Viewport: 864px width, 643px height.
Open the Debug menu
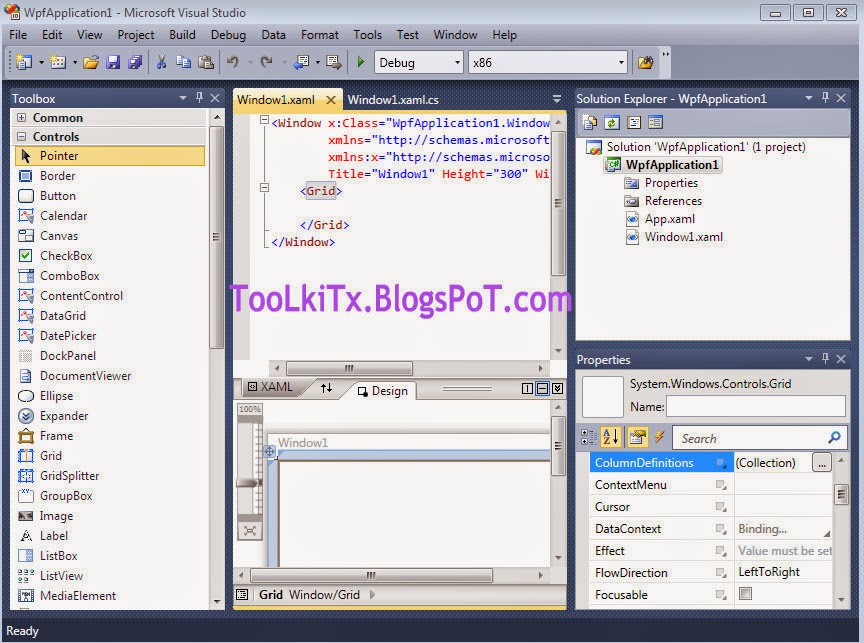pyautogui.click(x=228, y=35)
